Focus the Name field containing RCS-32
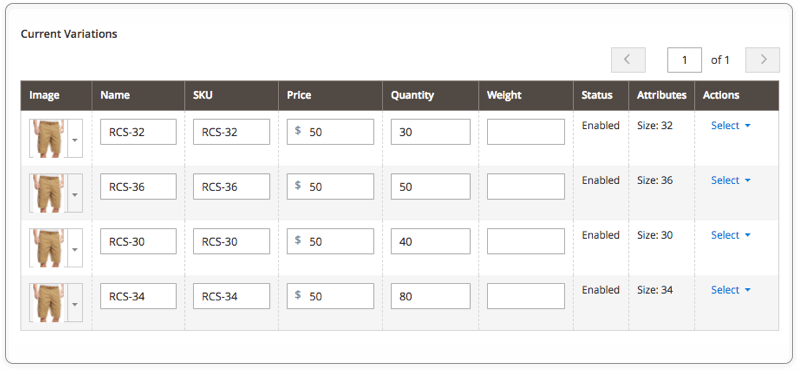 138,132
